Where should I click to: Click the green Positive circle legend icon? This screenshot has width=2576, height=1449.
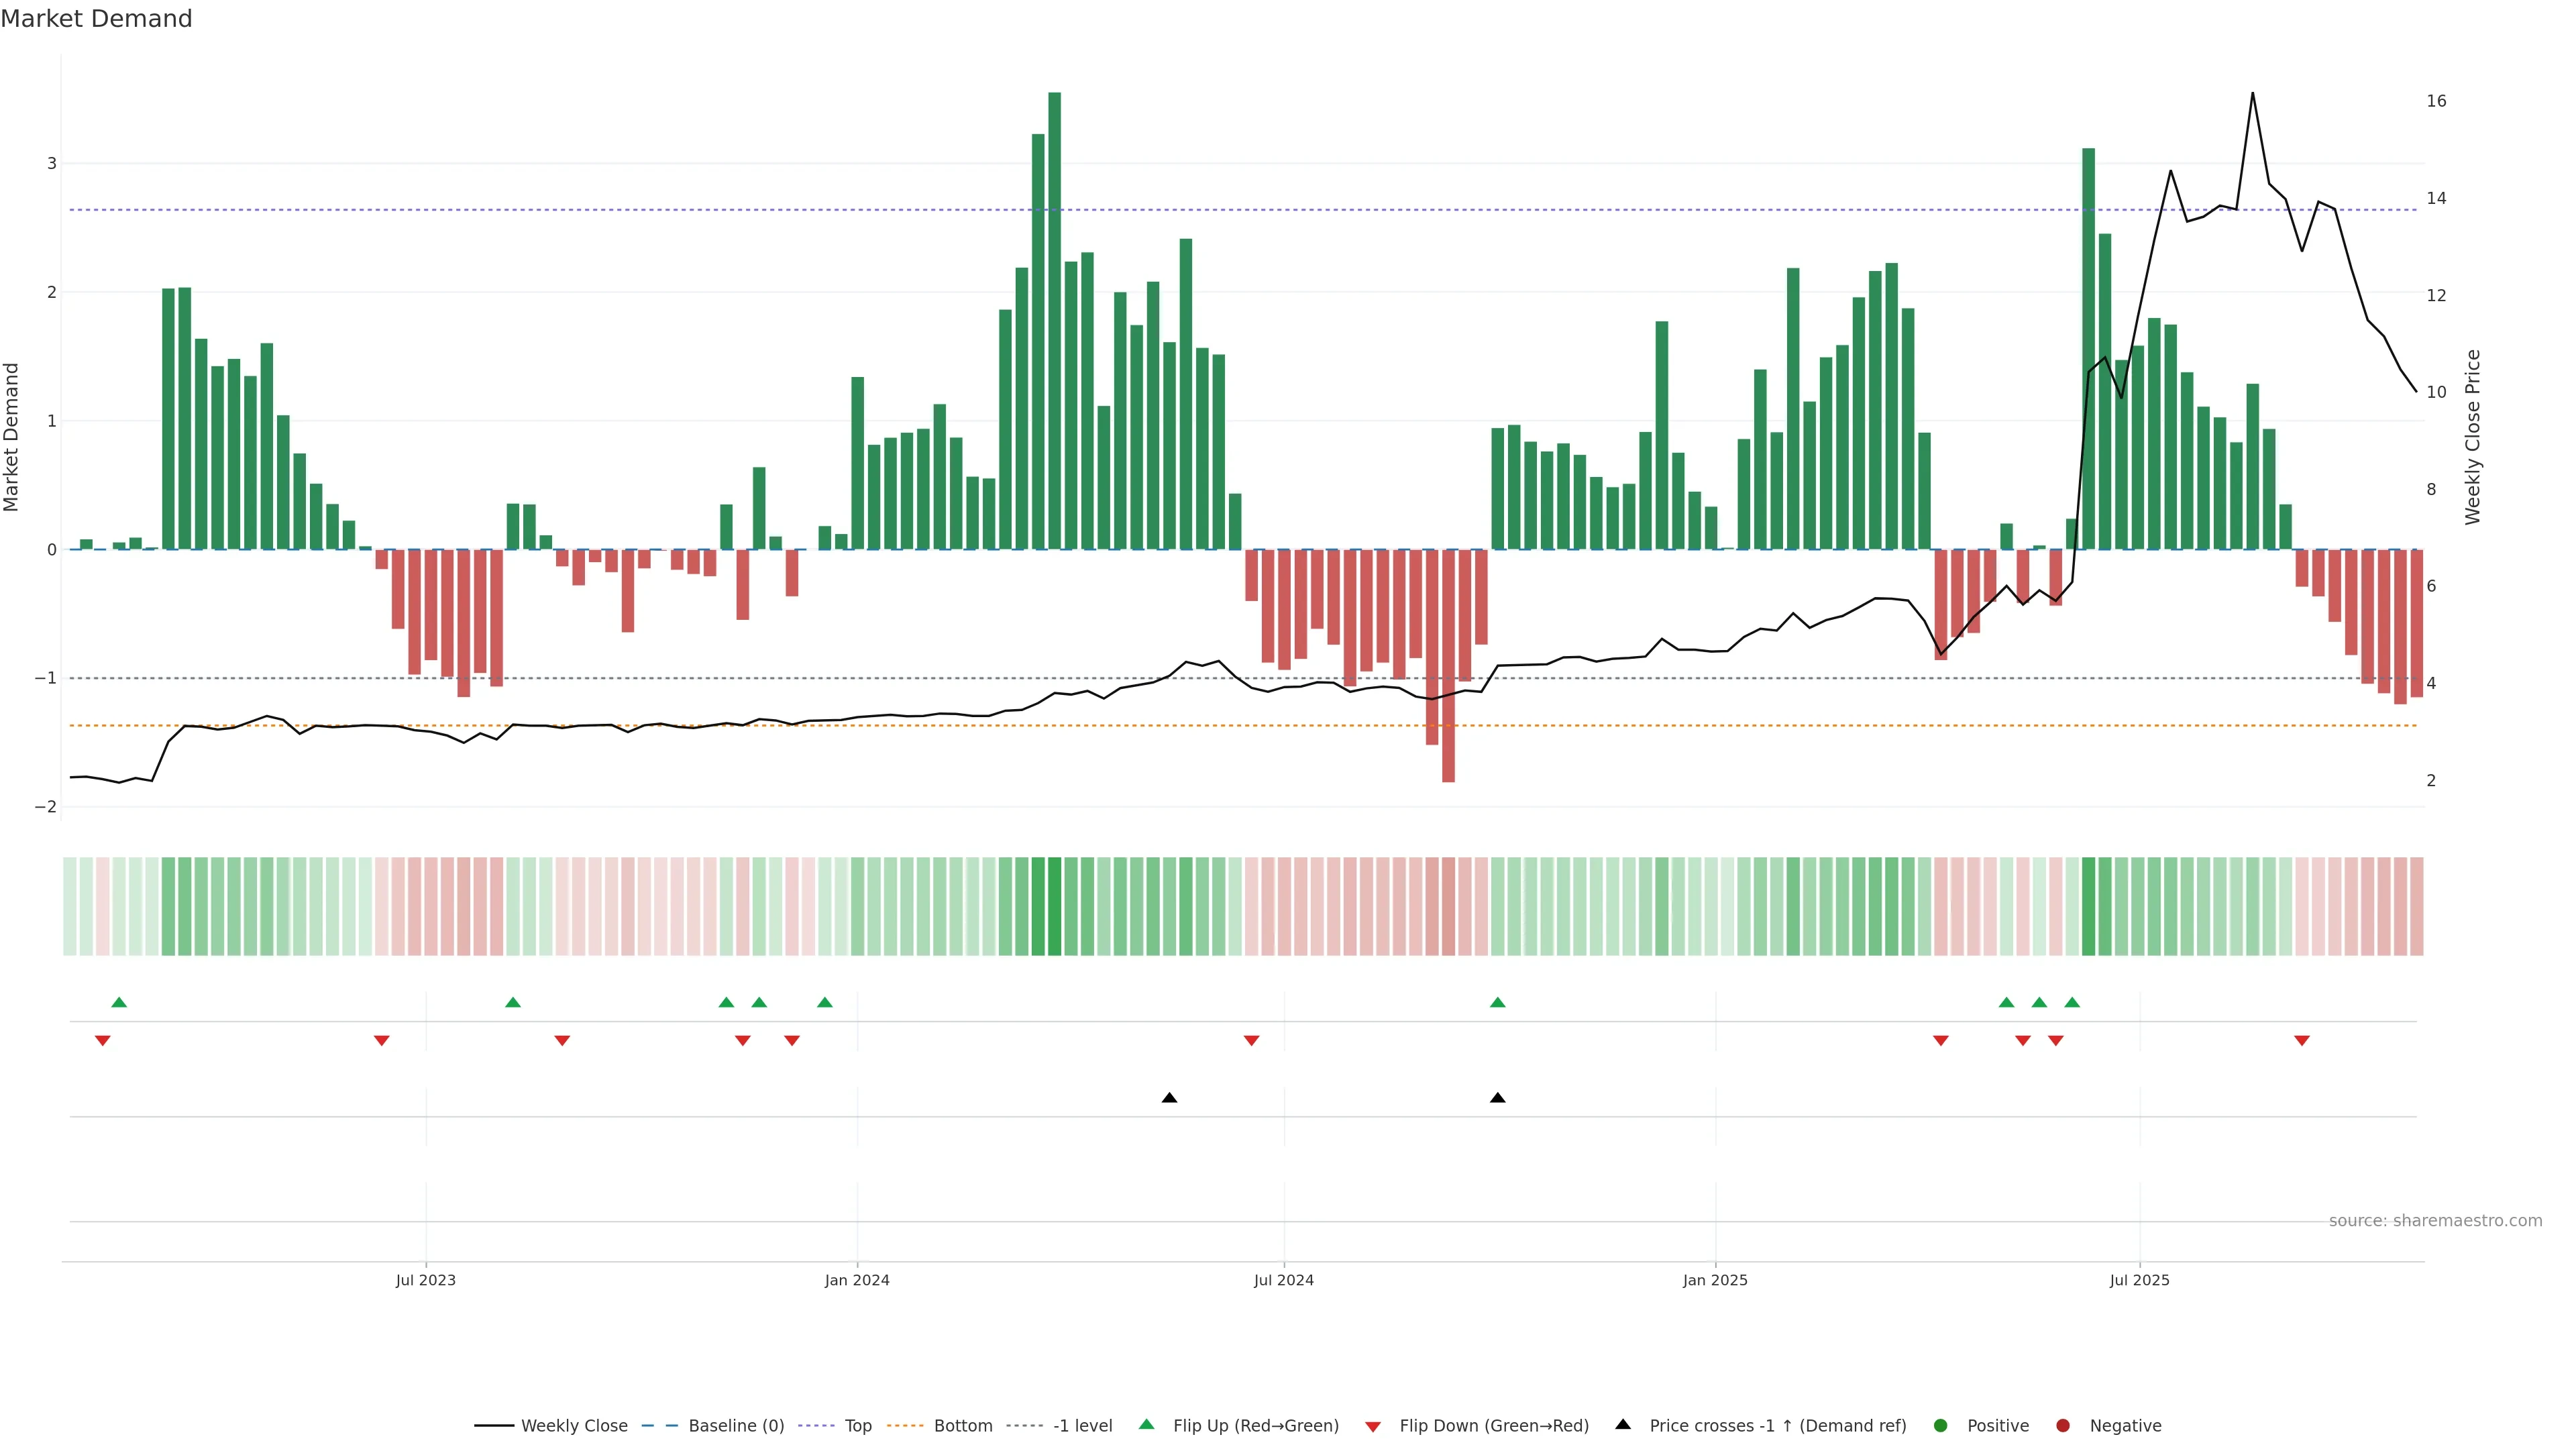pyautogui.click(x=1941, y=1426)
